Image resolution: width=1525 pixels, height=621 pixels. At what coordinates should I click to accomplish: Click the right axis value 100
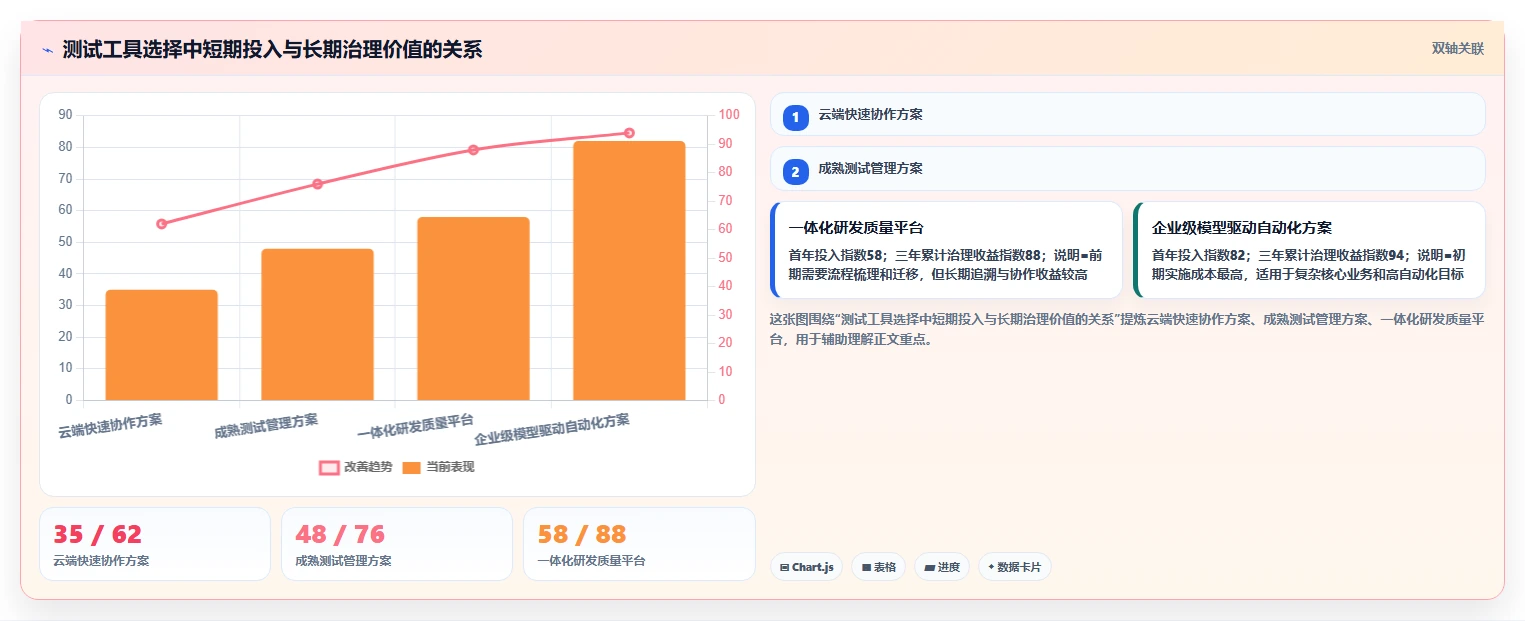(x=729, y=115)
